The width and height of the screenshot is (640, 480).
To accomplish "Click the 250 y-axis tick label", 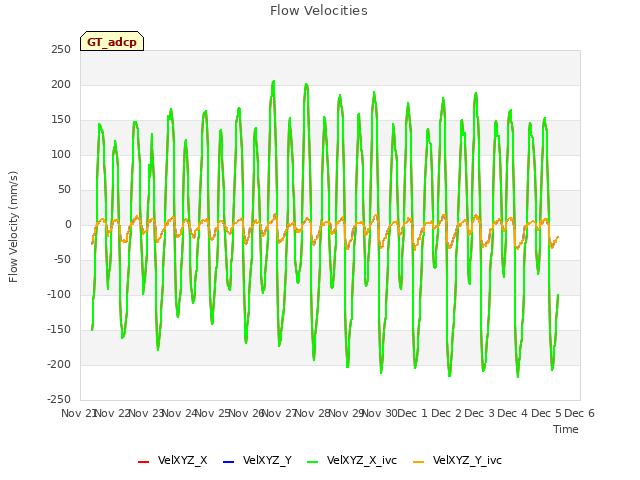I will pos(61,50).
